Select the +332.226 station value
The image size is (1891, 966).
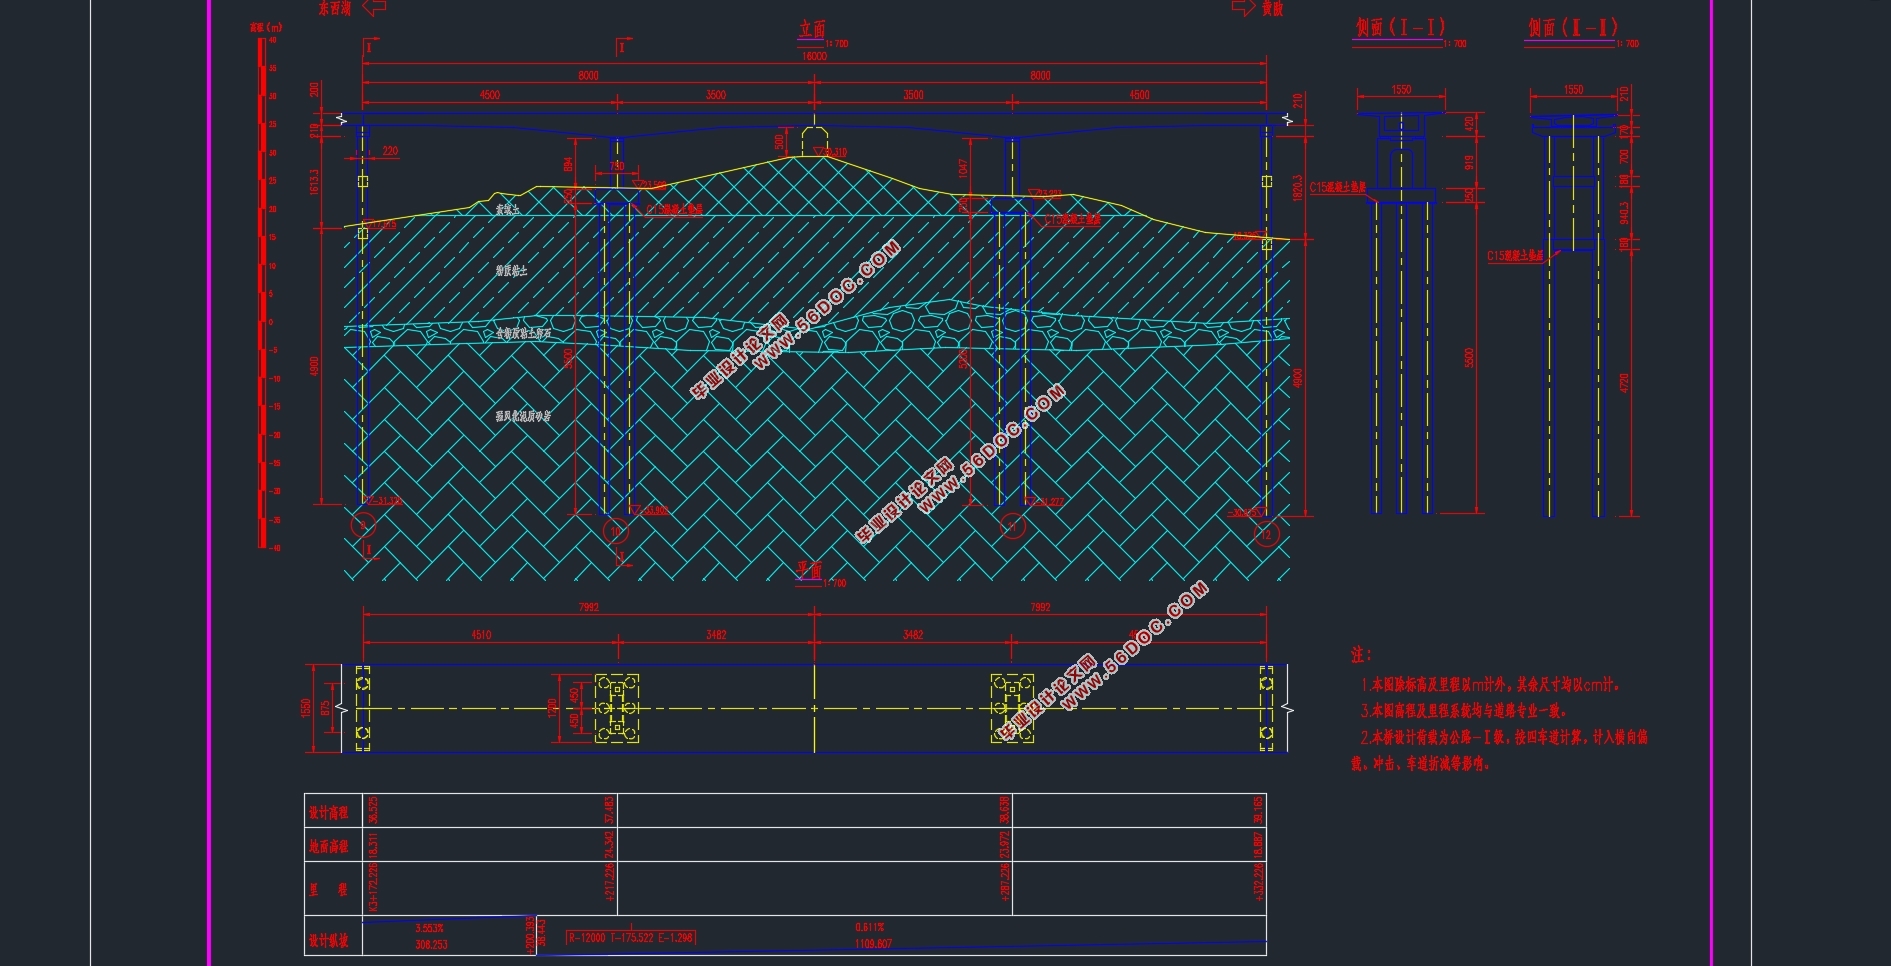(1258, 881)
